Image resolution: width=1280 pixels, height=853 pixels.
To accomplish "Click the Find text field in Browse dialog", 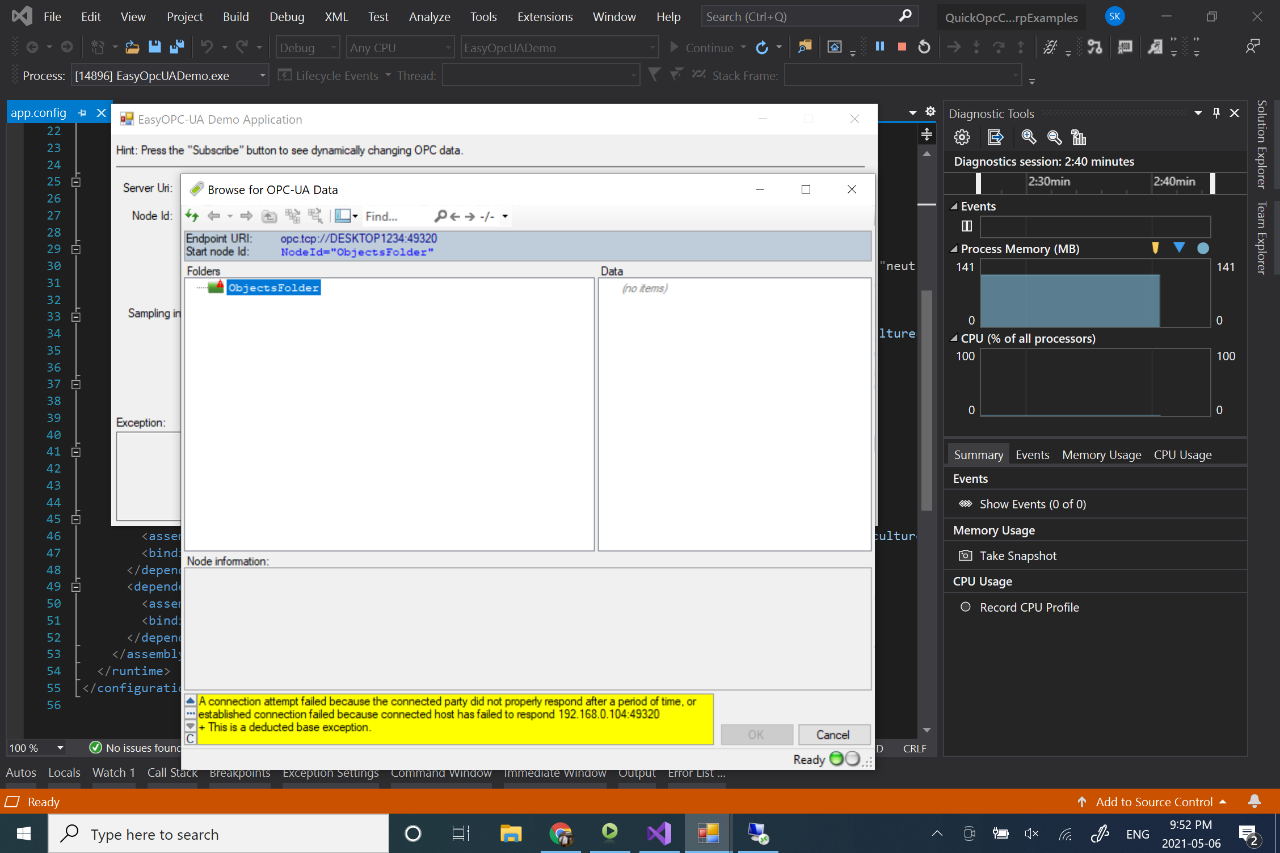I will pos(397,216).
